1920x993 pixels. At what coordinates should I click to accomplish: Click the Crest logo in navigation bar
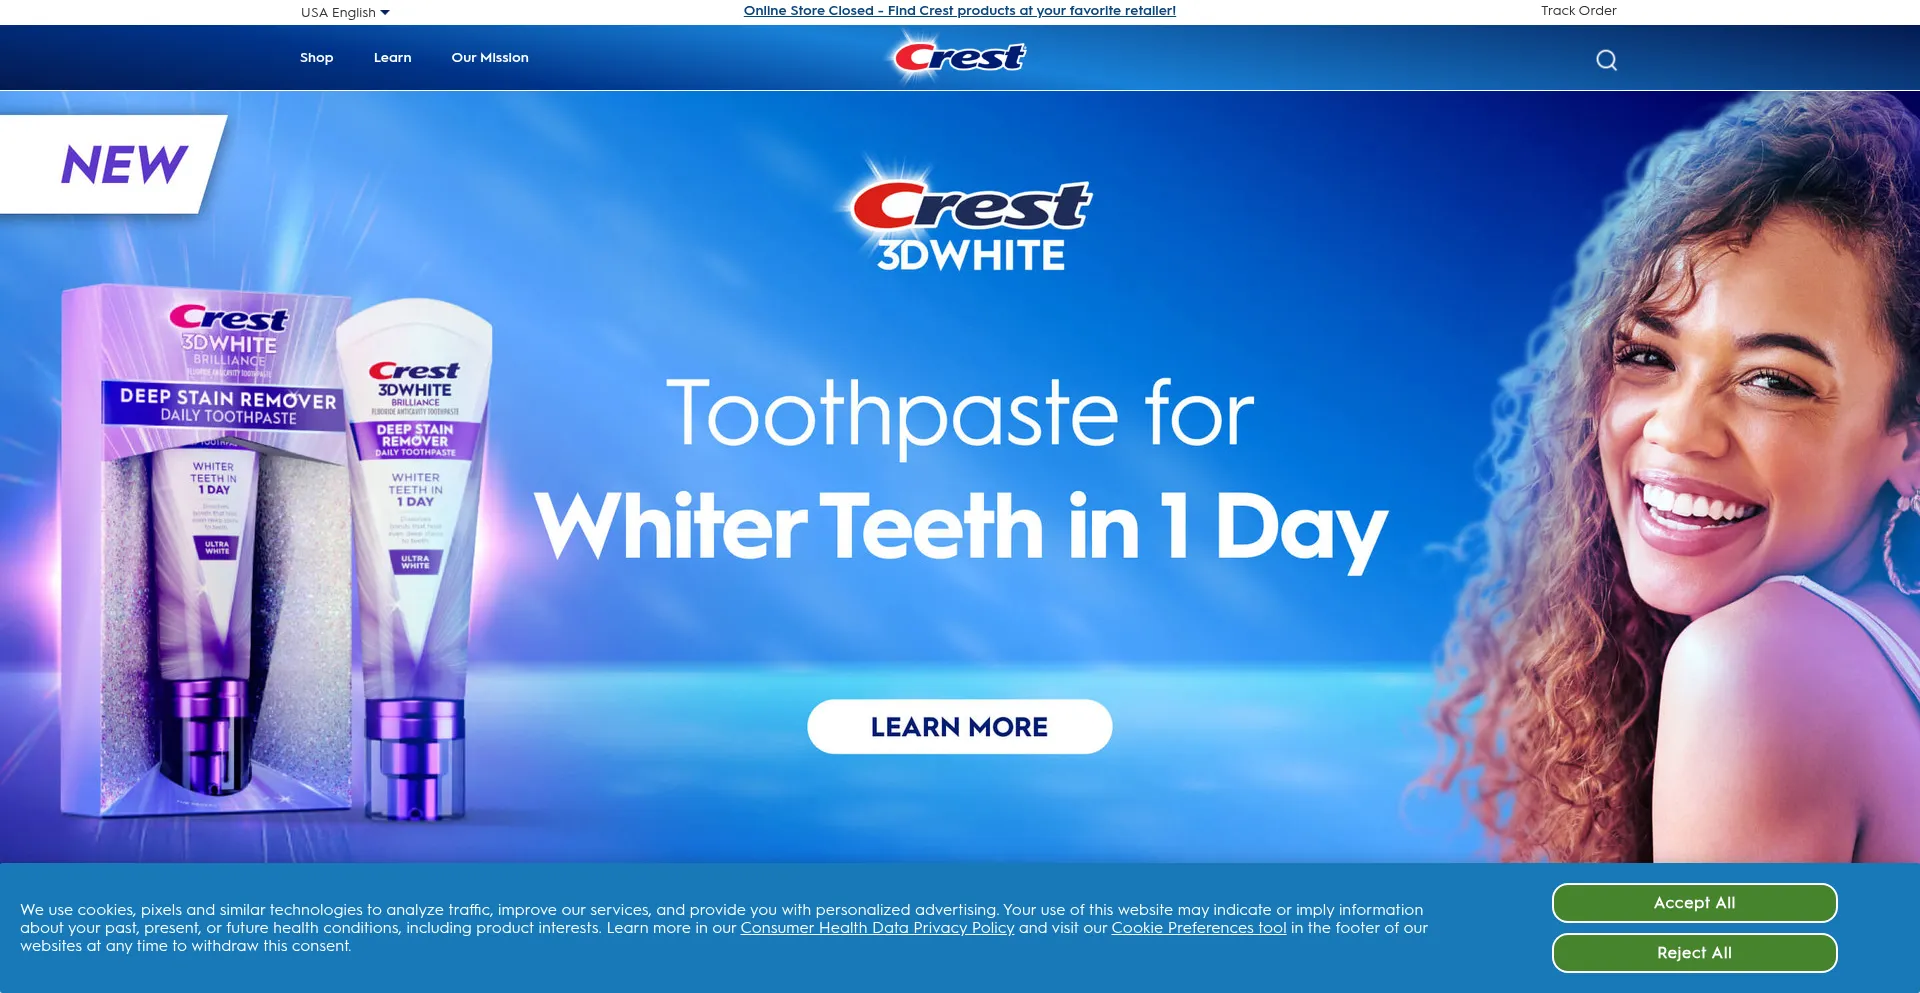[959, 57]
